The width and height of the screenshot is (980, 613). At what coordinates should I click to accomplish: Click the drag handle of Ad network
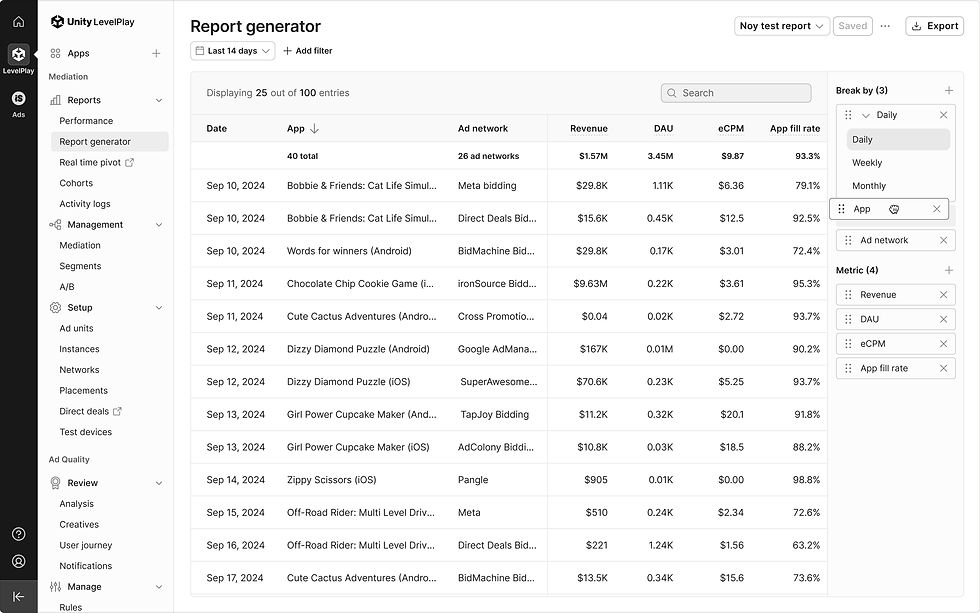click(848, 240)
